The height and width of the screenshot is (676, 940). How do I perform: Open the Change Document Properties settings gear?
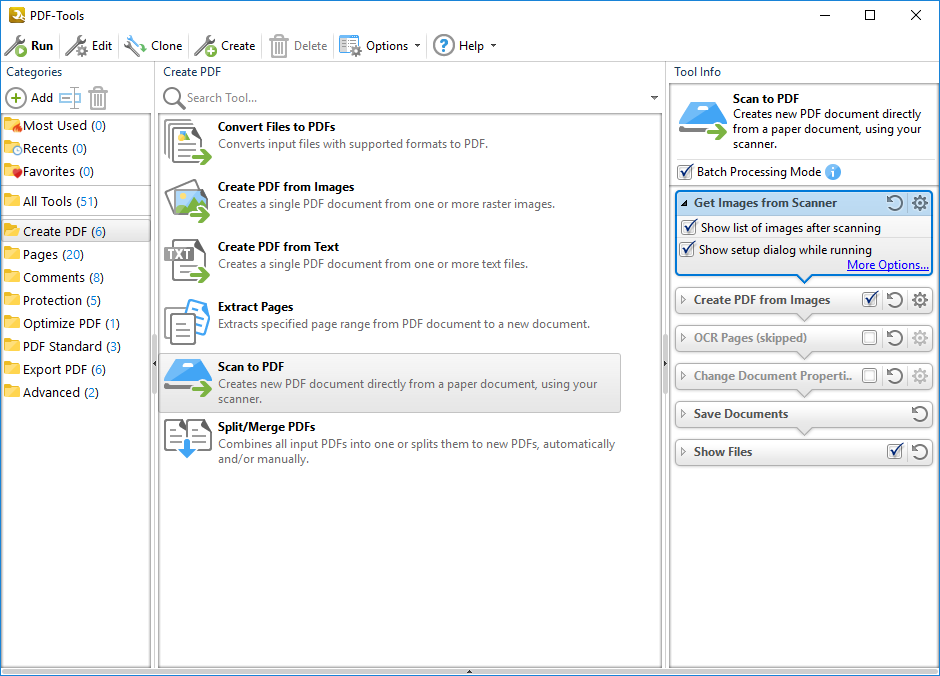pos(920,376)
